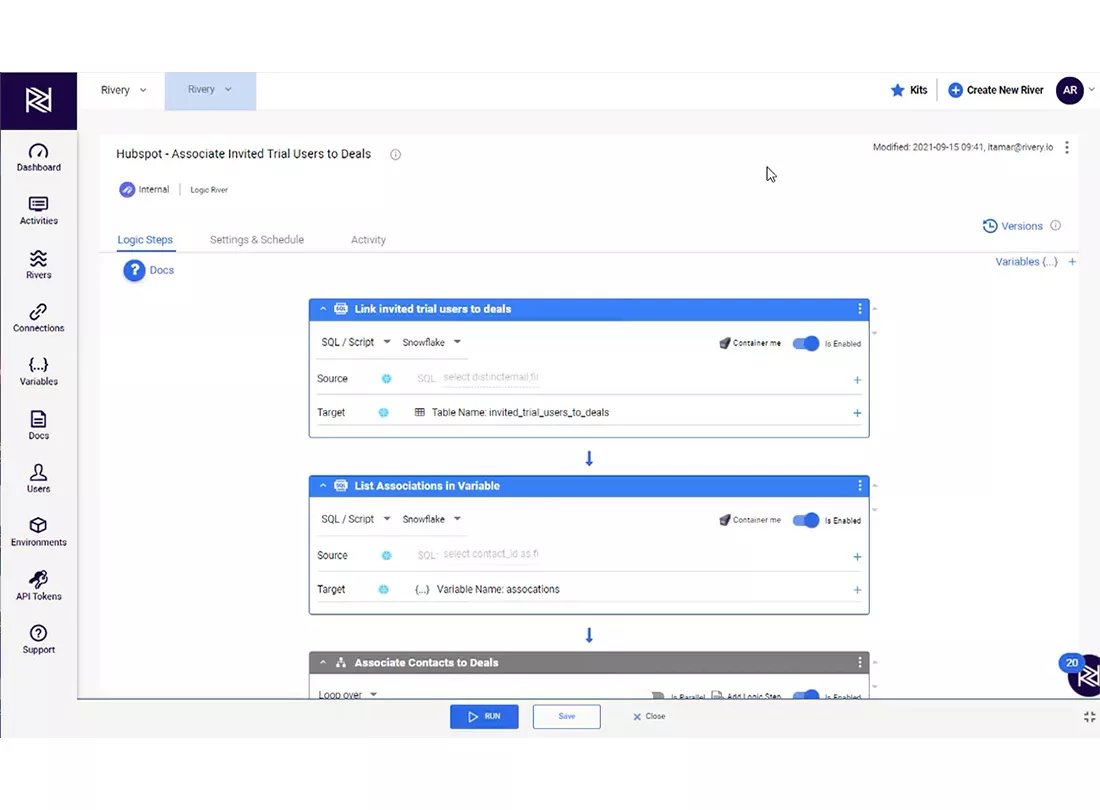This screenshot has width=1100, height=810.
Task: Click the info icon beside the river title
Action: (x=396, y=154)
